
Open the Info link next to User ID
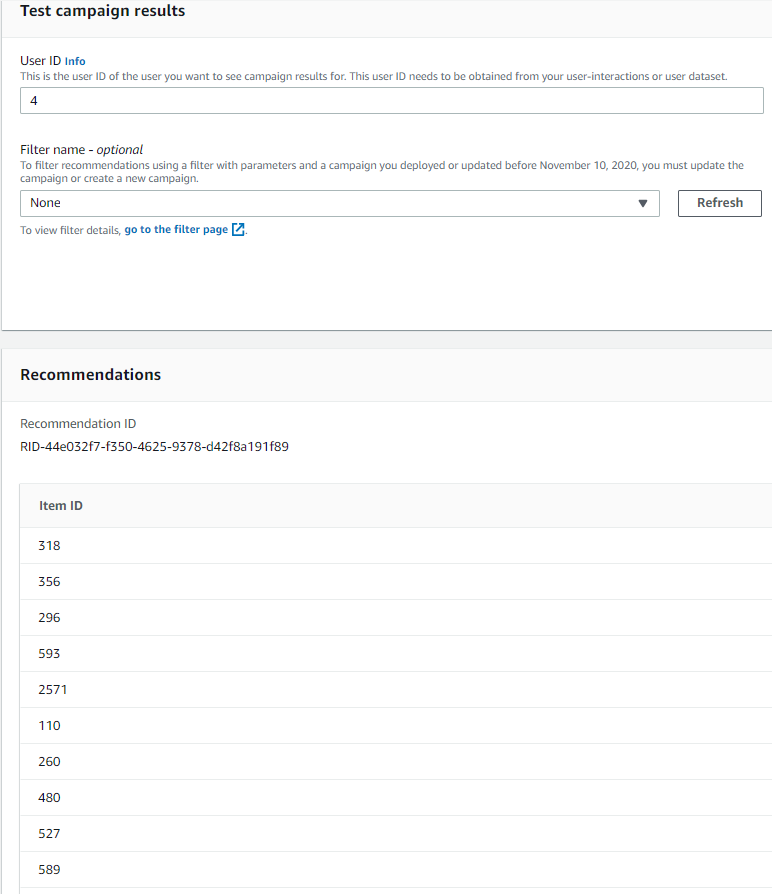point(75,61)
